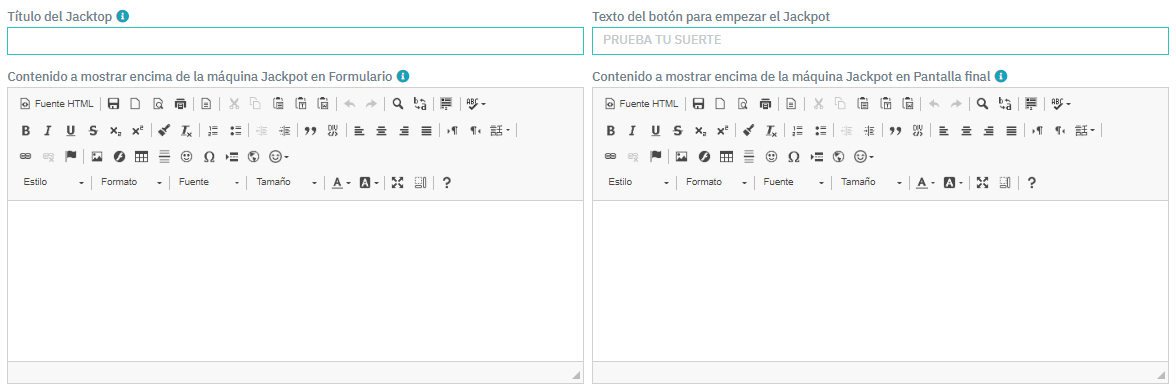Open Fuente dropdown in Formulario editor
The height and width of the screenshot is (392, 1176).
[x=209, y=182]
